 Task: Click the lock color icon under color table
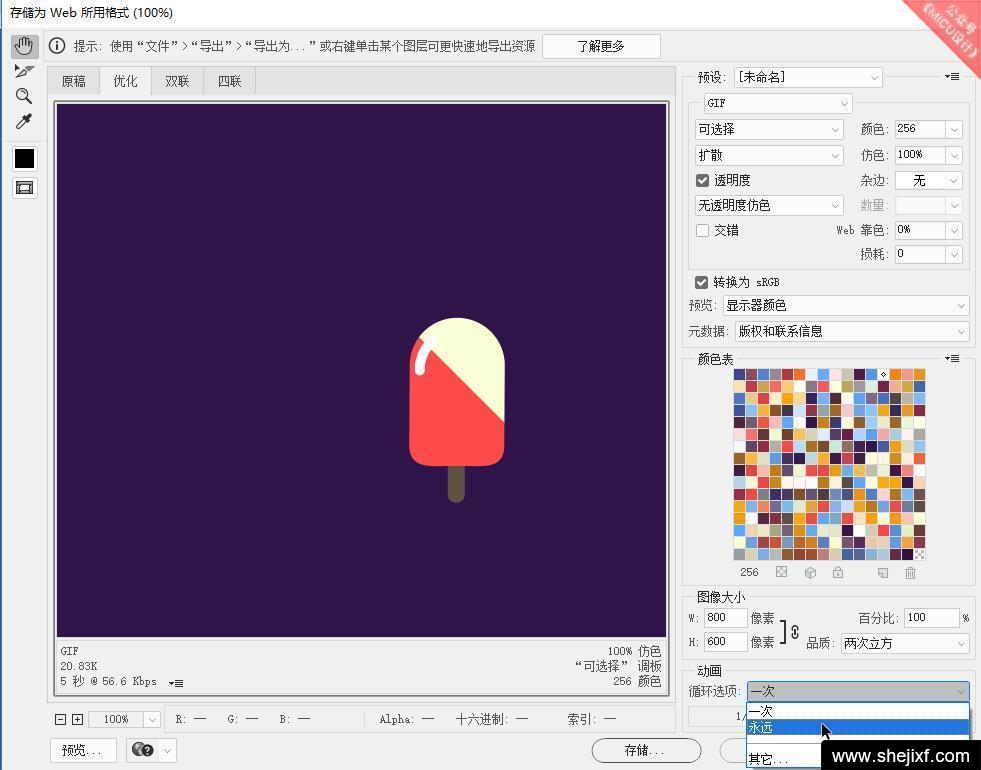(x=838, y=573)
